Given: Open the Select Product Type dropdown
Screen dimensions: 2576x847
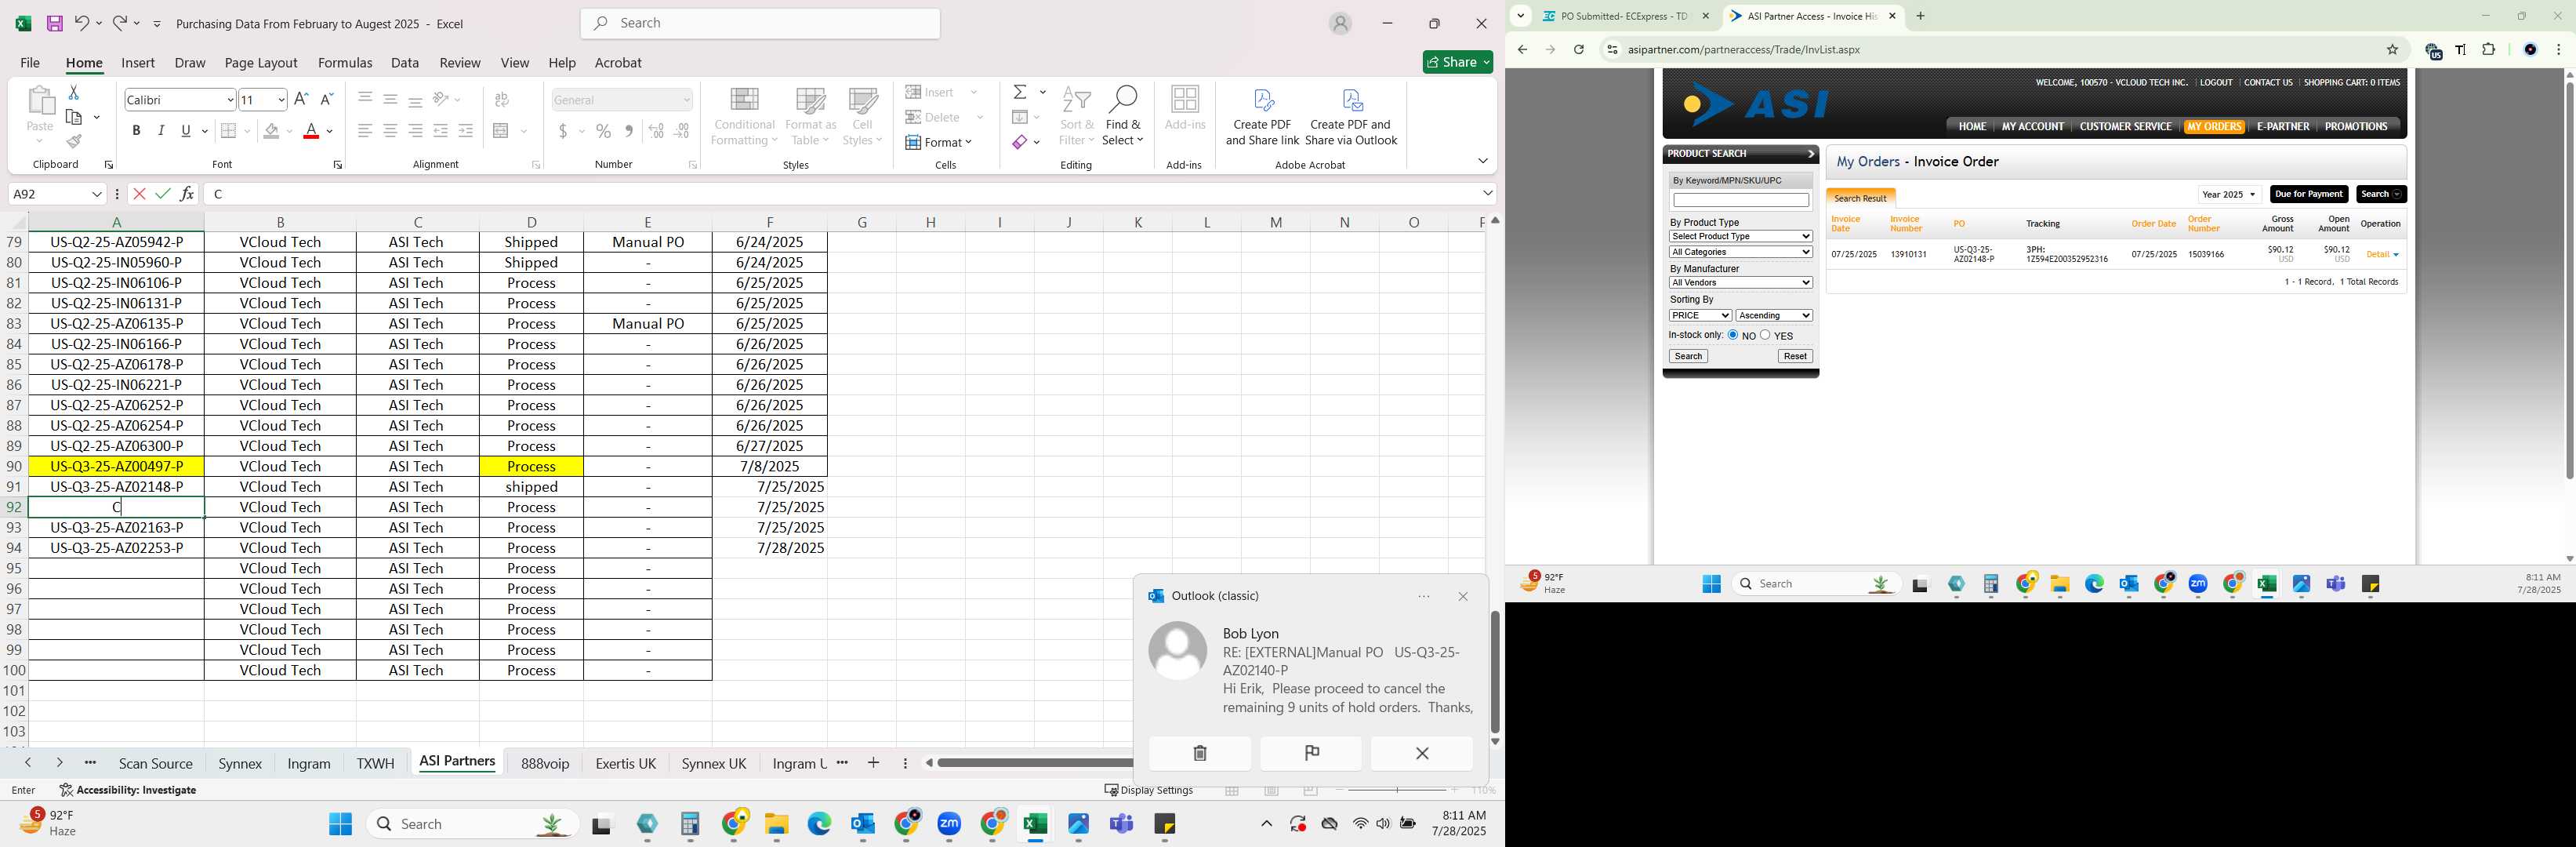Looking at the screenshot, I should point(1740,236).
